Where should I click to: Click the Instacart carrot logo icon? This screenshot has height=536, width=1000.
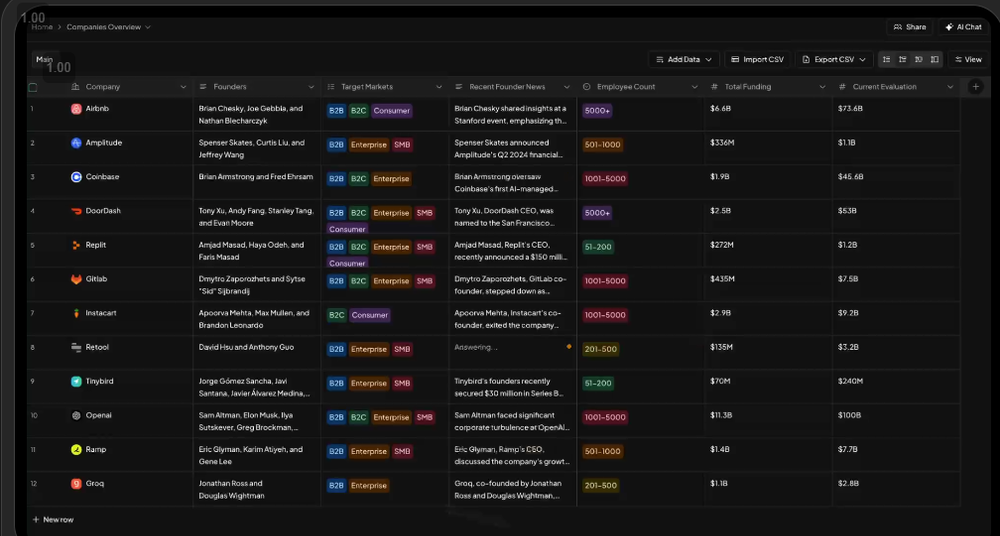(x=76, y=313)
